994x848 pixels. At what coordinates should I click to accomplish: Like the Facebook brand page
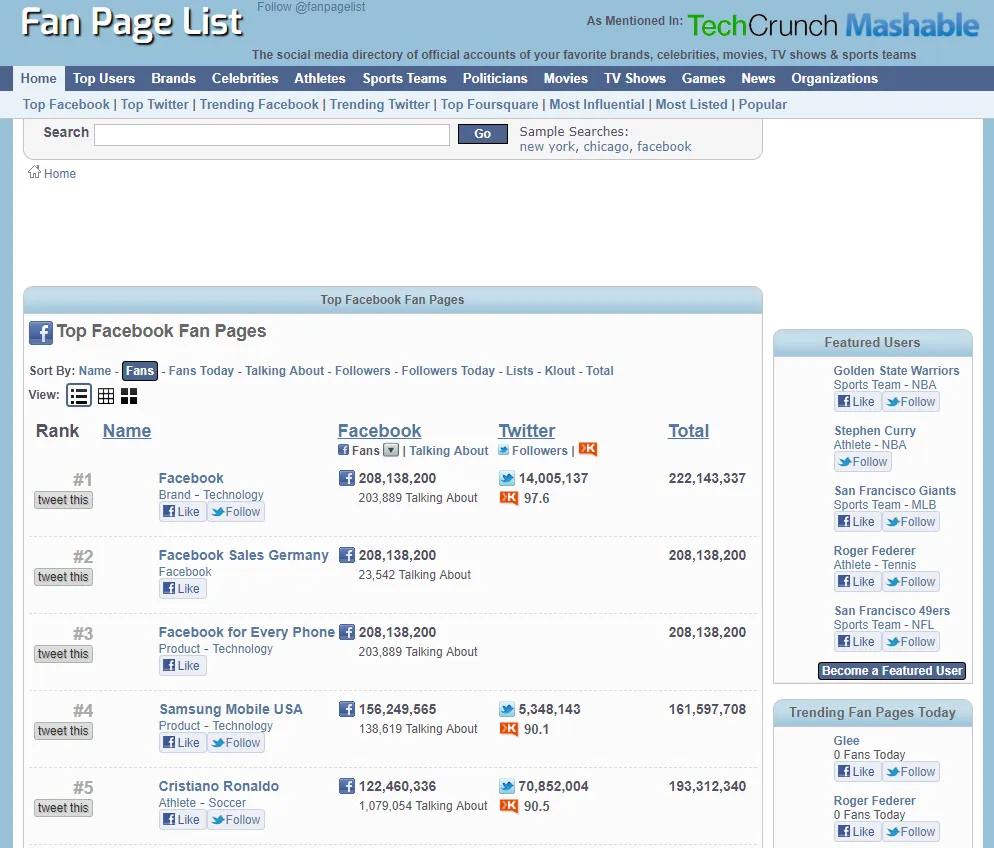point(182,511)
